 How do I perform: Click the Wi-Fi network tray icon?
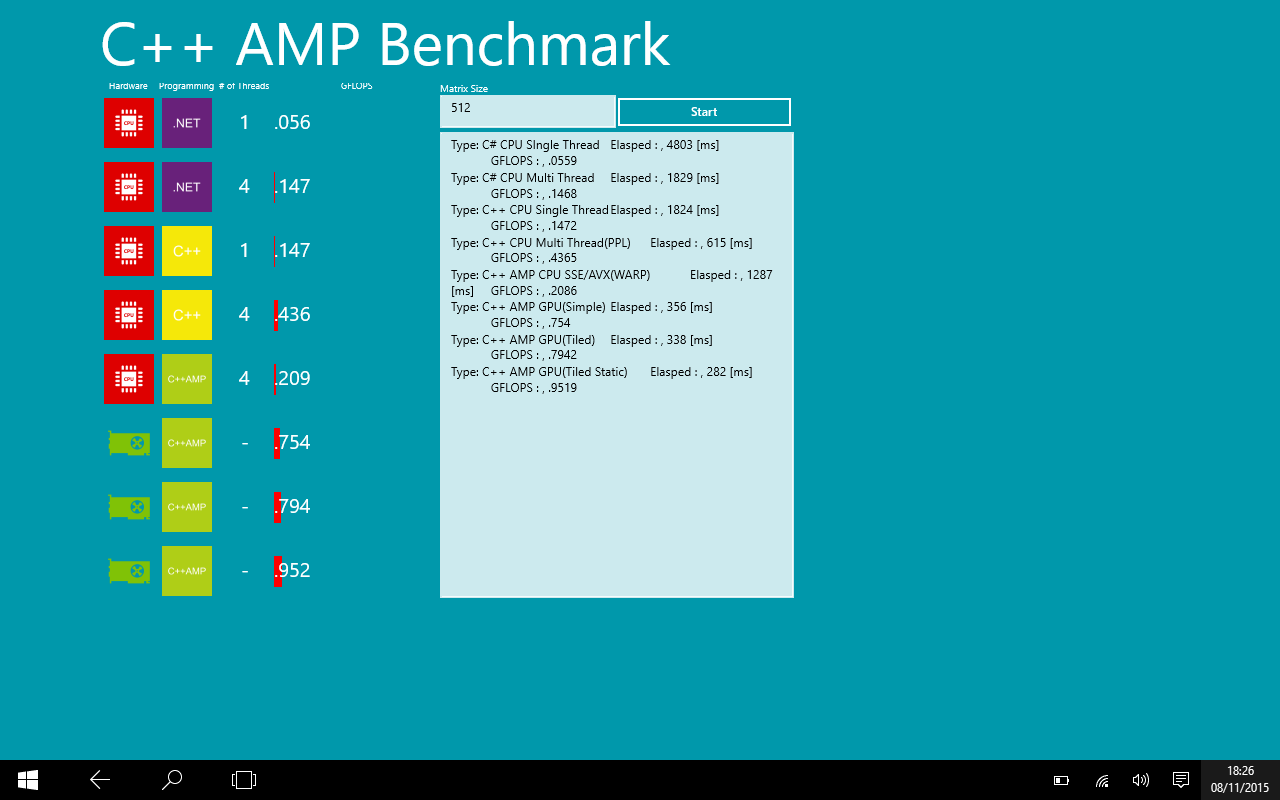coord(1102,780)
